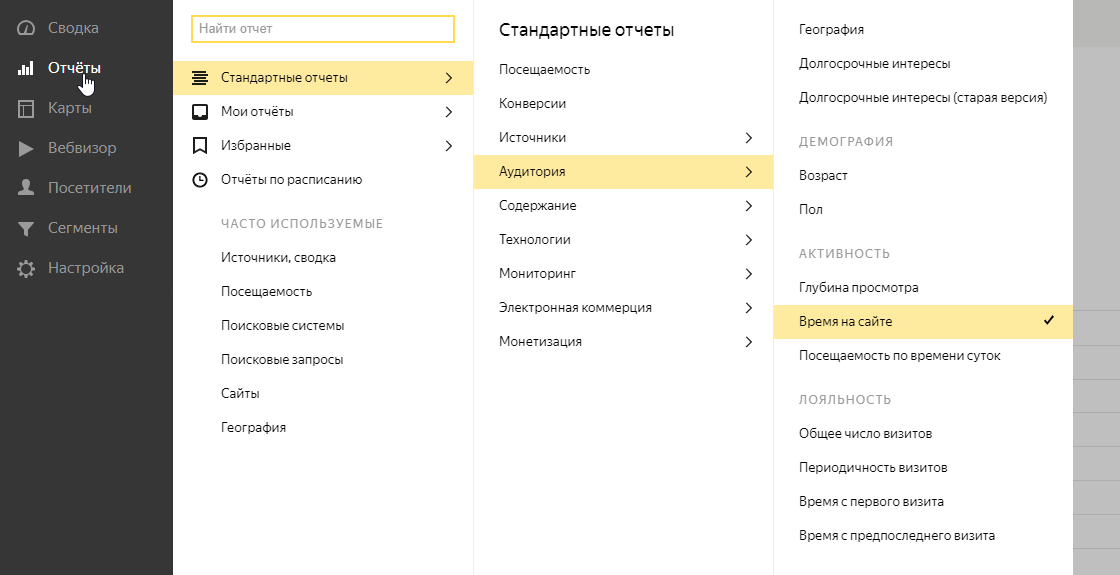1120x575 pixels.
Task: Open the Вебвизор play icon
Action: pos(26,149)
